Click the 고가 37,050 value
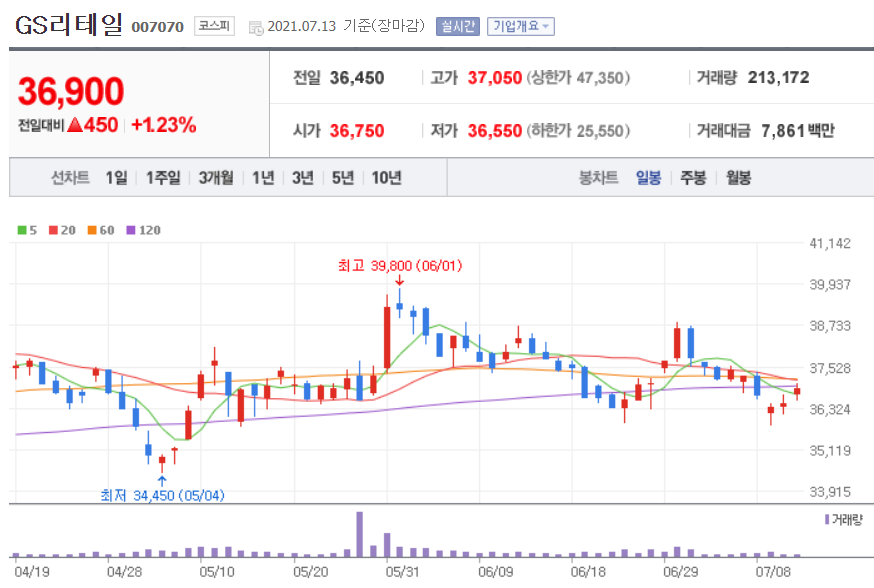This screenshot has height=588, width=874. (x=494, y=77)
